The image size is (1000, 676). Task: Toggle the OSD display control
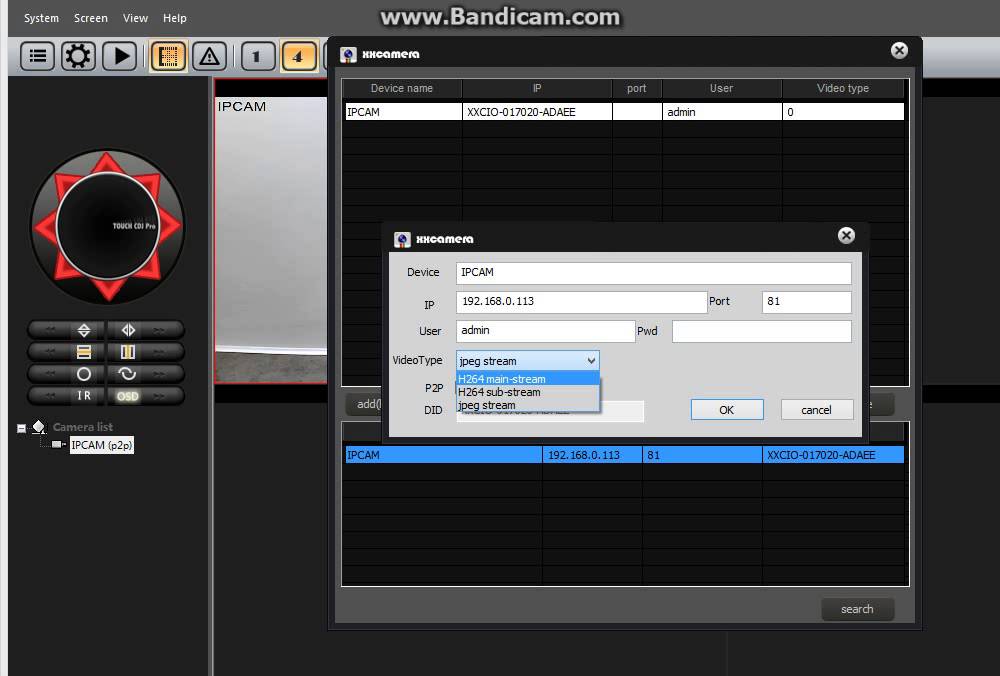[x=128, y=396]
